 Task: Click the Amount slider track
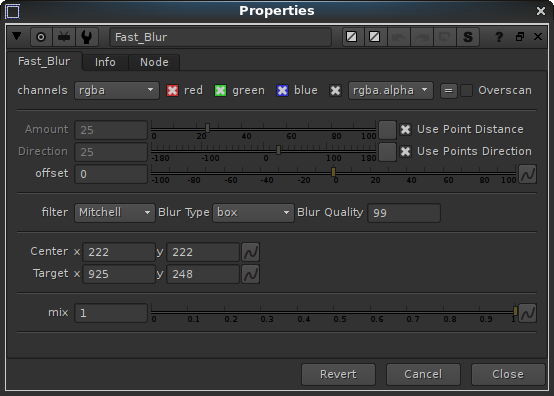264,129
